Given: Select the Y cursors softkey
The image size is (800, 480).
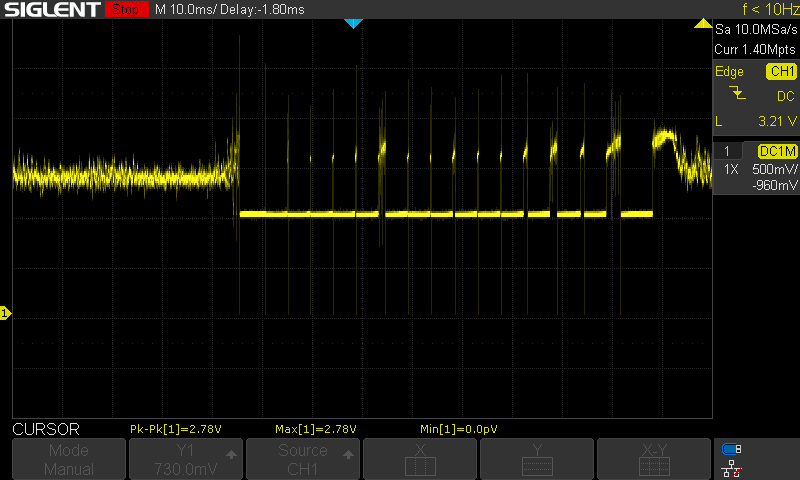Looking at the screenshot, I should (537, 459).
